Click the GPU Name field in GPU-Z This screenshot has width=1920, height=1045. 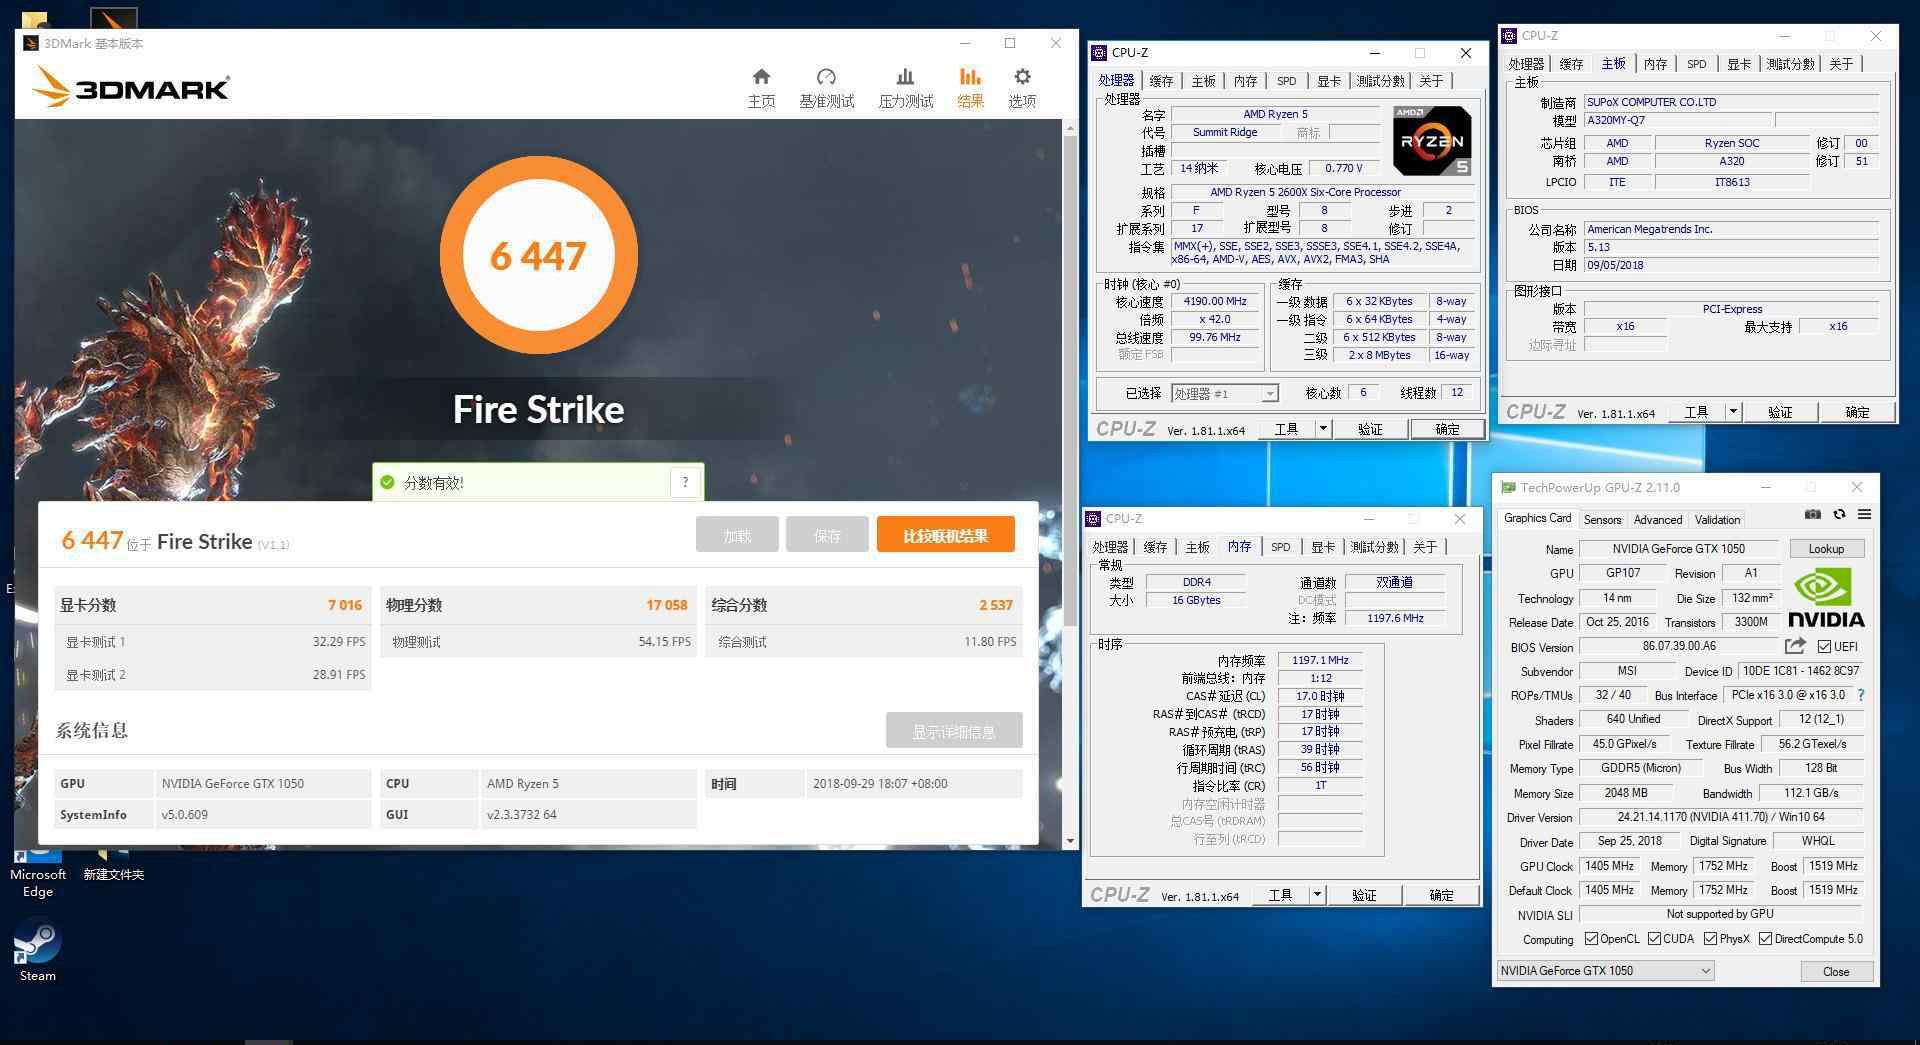pos(1678,549)
